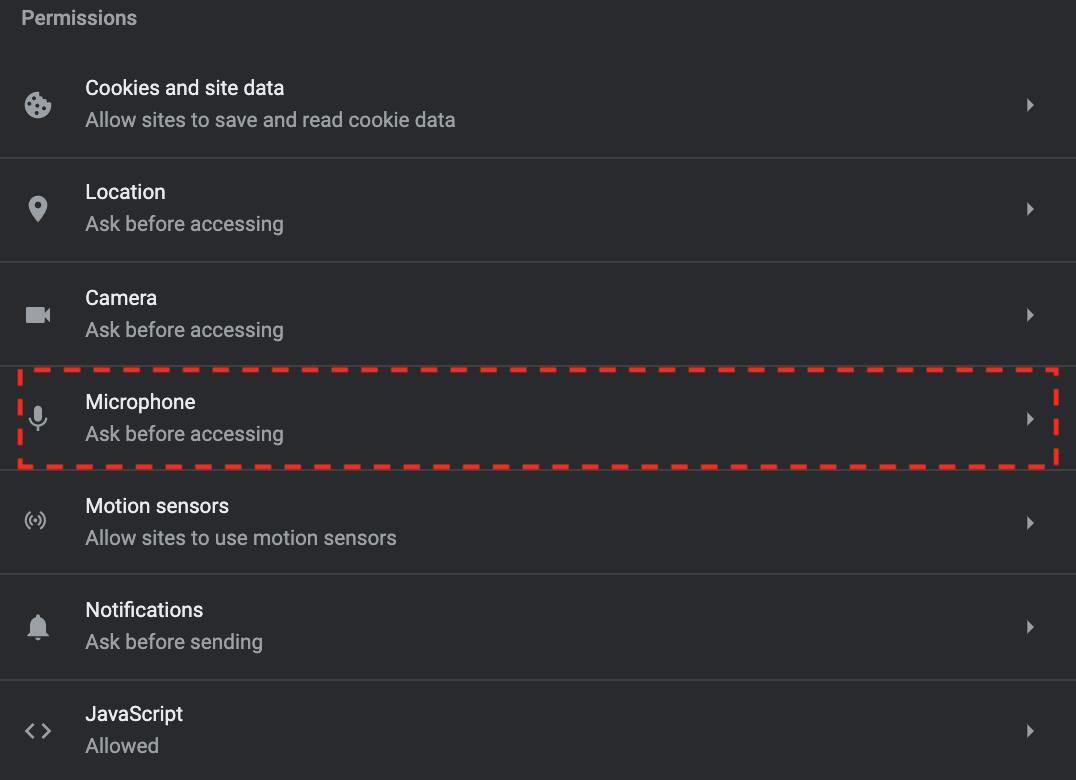The height and width of the screenshot is (780, 1076).
Task: Expand the Location settings arrow
Action: point(1030,209)
